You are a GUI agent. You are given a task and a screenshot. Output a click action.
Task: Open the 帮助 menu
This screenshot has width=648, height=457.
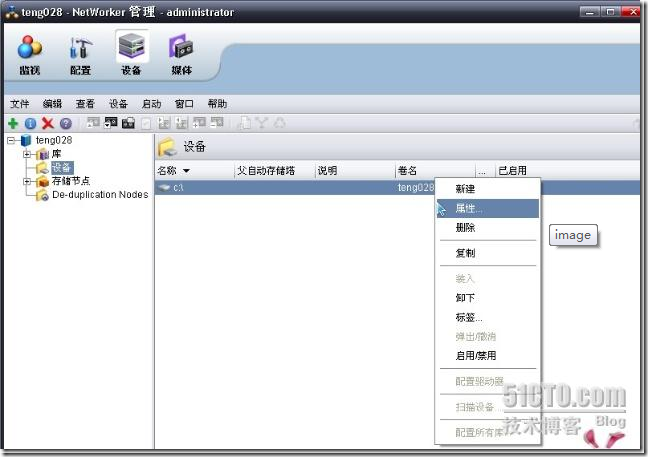pyautogui.click(x=217, y=104)
